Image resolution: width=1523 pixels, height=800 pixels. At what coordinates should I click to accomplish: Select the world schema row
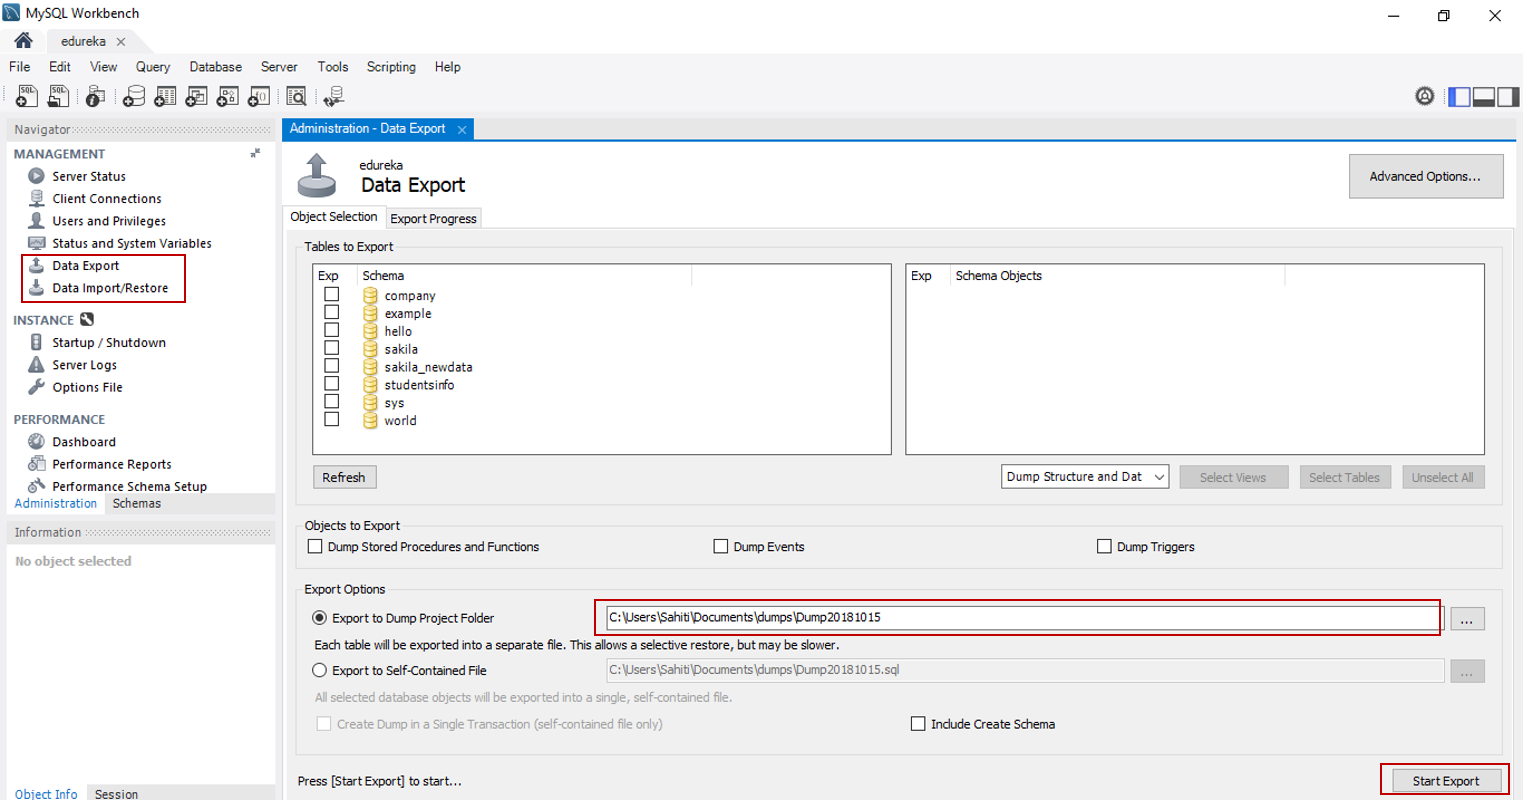pos(400,421)
